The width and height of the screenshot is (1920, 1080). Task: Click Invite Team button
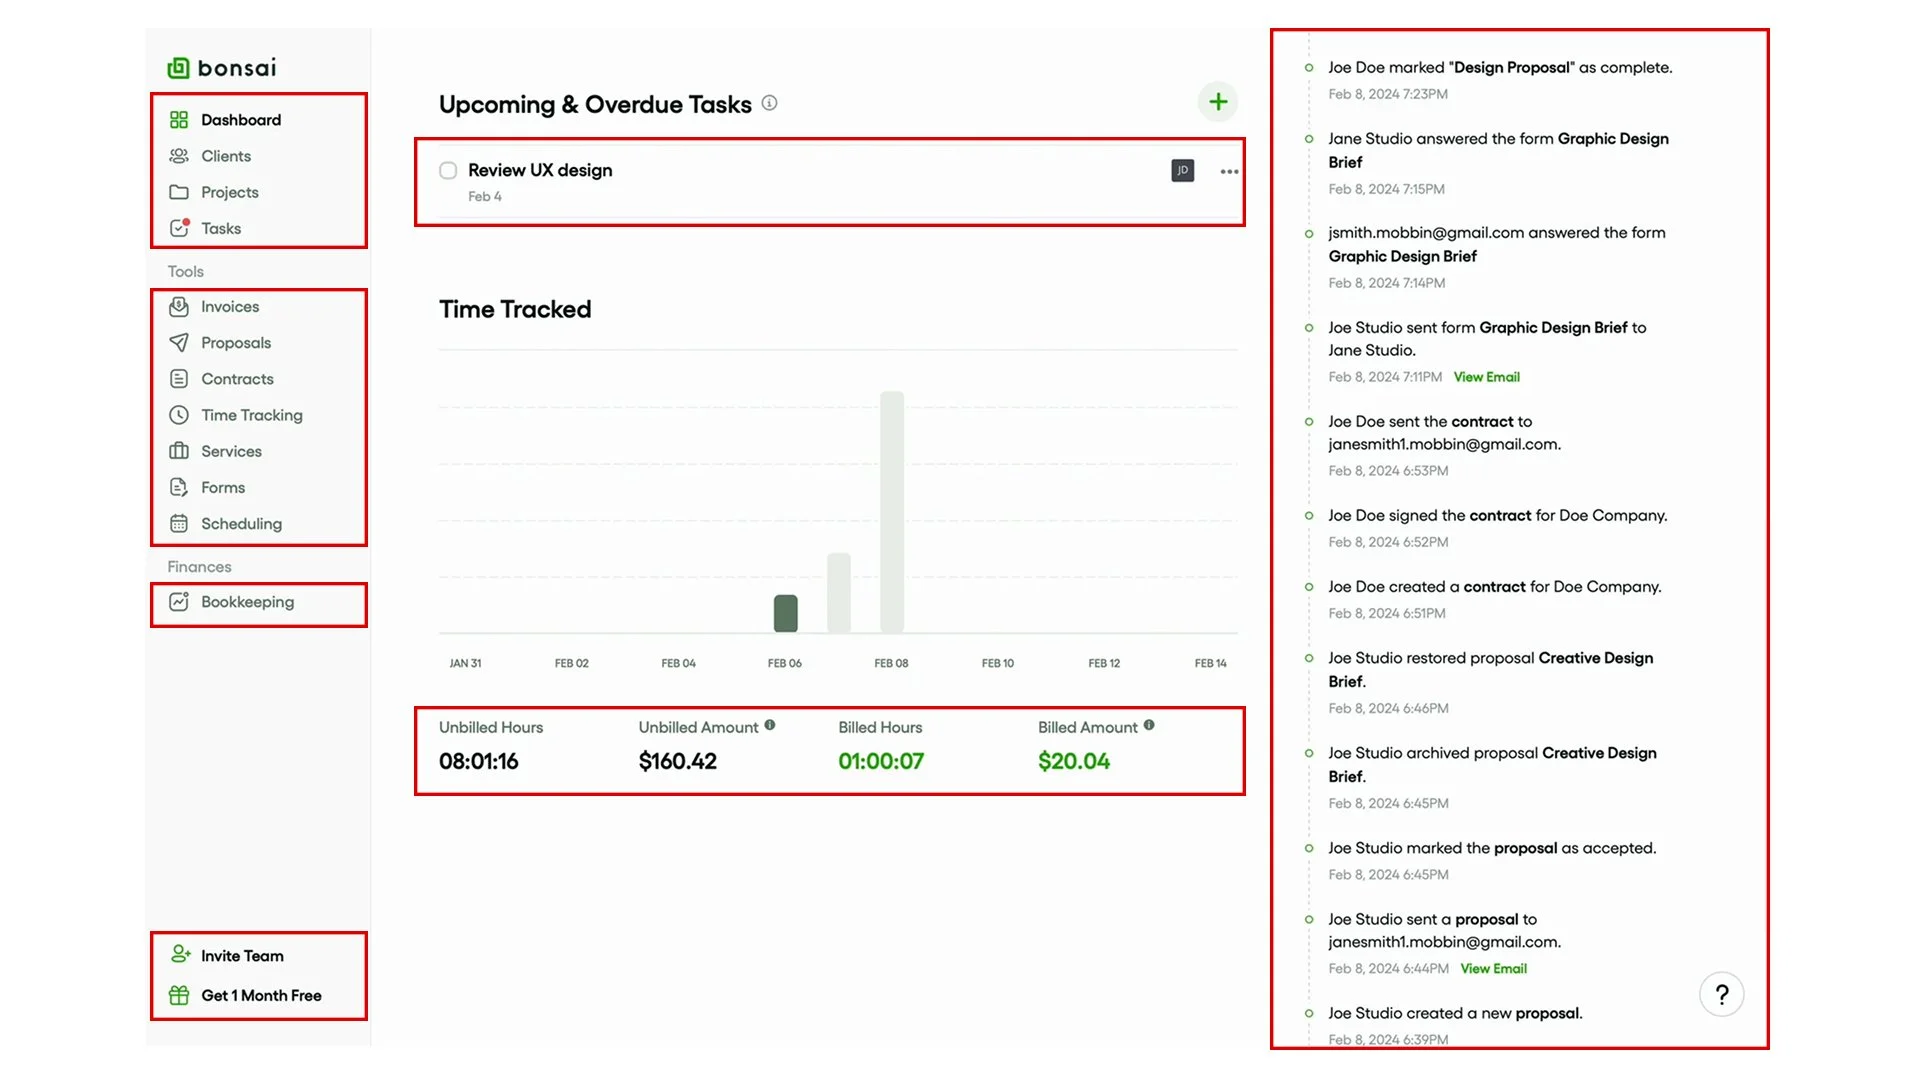241,956
